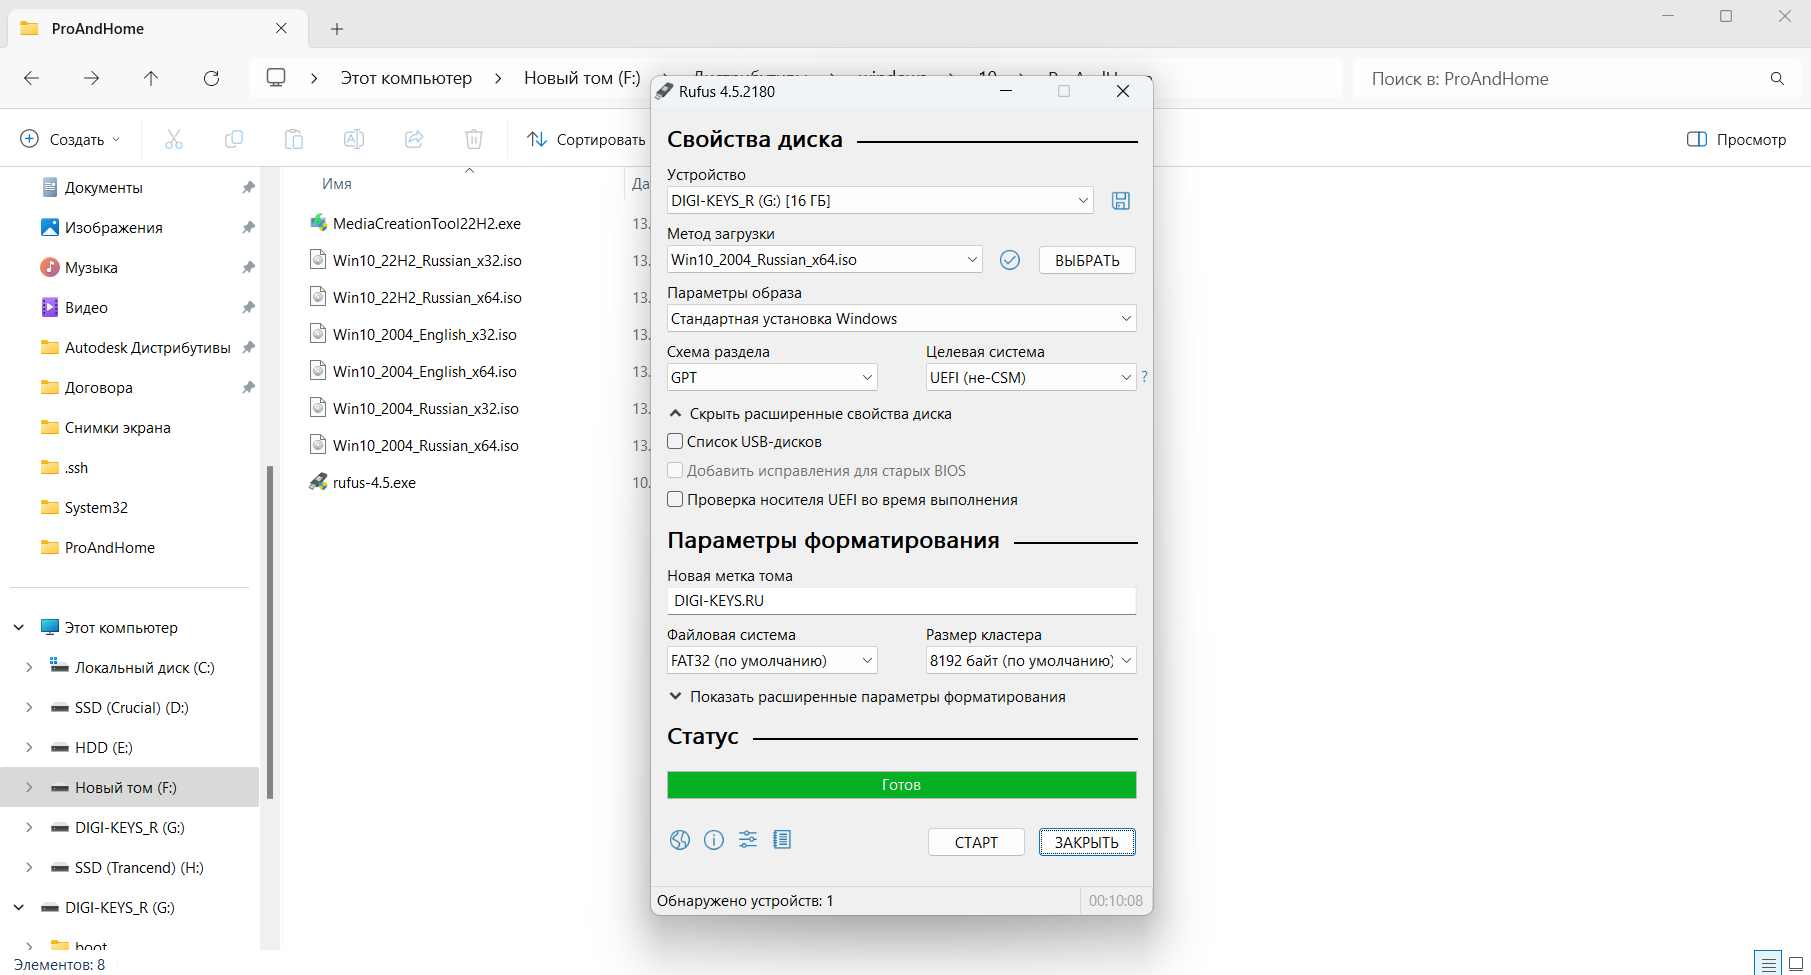Screen dimensions: 1811x975
Task: Click the volume label input field
Action: click(x=901, y=601)
